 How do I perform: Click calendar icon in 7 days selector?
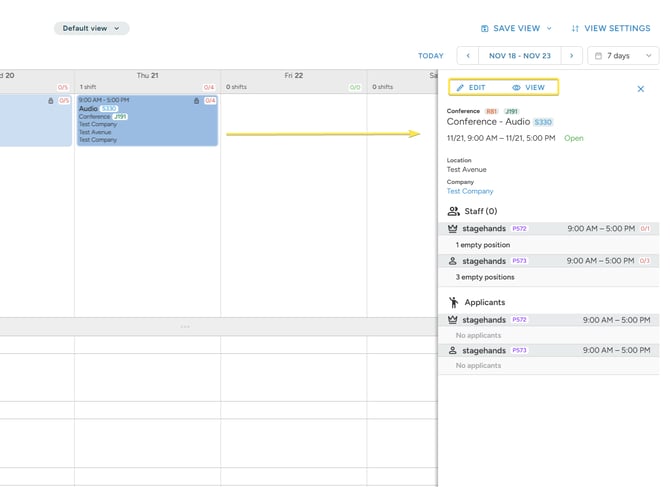coord(598,56)
